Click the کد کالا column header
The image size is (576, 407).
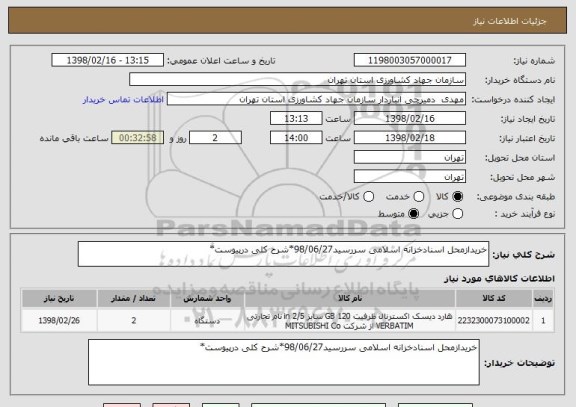494,298
